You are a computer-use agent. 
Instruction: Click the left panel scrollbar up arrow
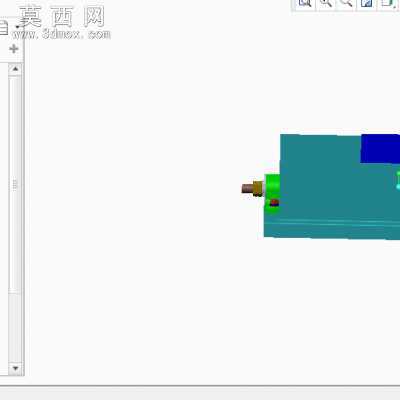[x=15, y=69]
